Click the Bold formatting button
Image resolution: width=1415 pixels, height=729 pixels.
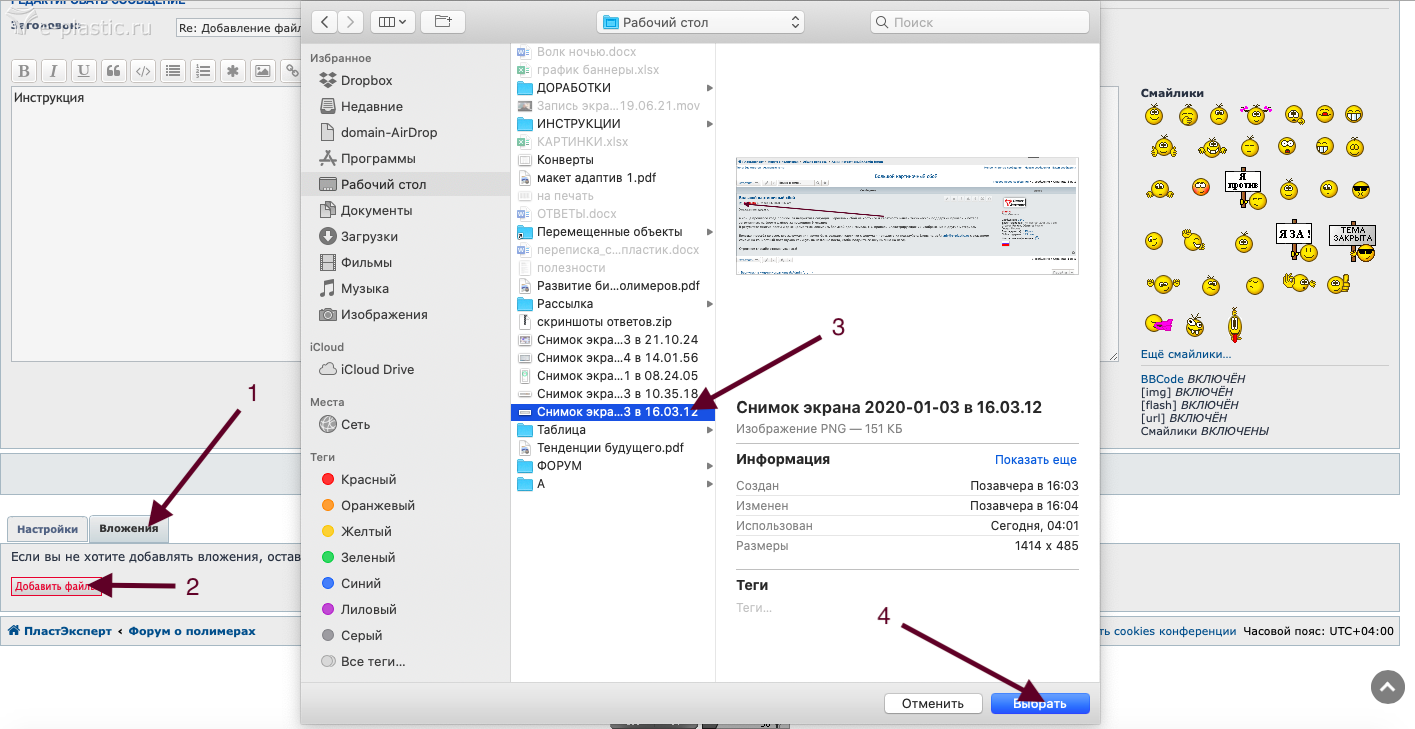(24, 71)
